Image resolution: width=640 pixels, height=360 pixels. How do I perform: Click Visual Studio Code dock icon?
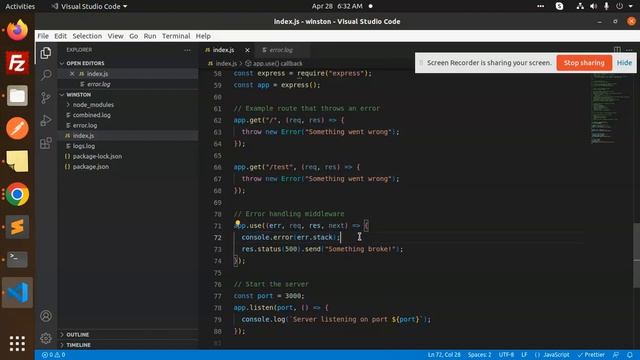(17, 292)
